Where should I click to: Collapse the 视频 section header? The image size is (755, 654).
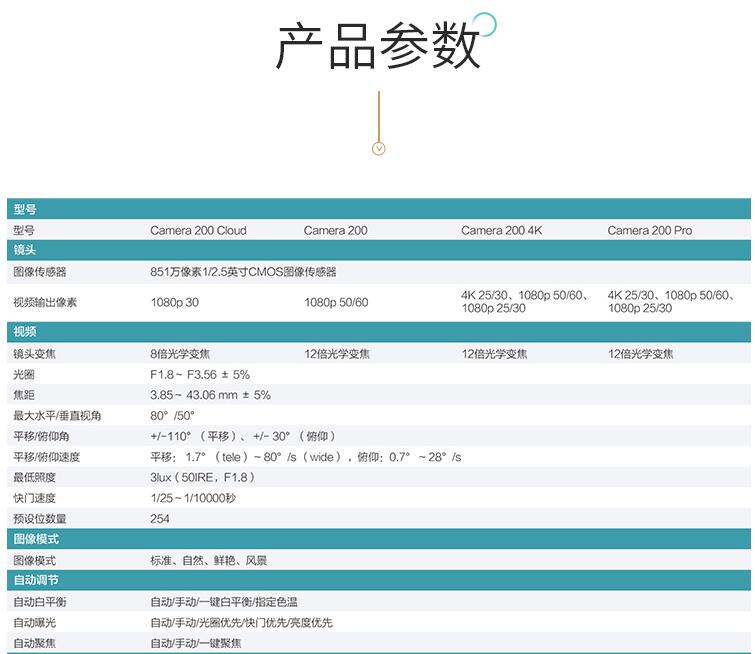[x=378, y=333]
